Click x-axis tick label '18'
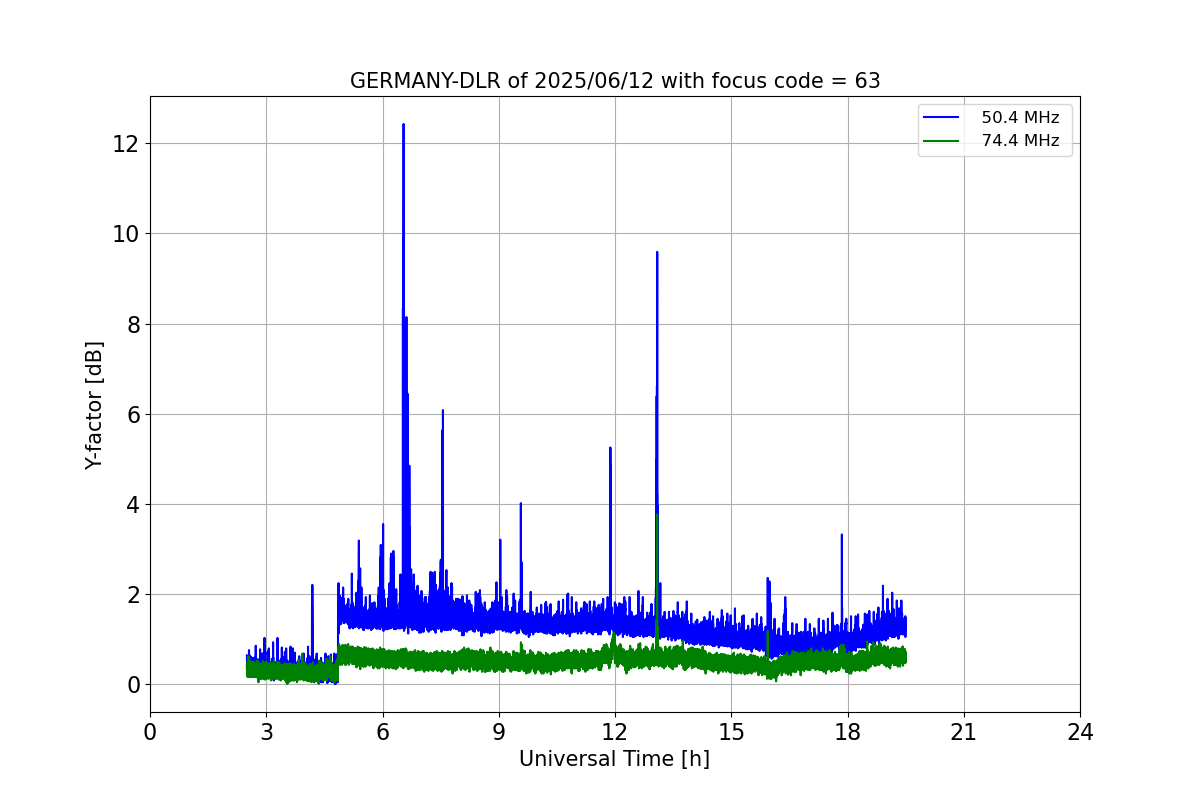This screenshot has height=800, width=1200. [x=847, y=732]
